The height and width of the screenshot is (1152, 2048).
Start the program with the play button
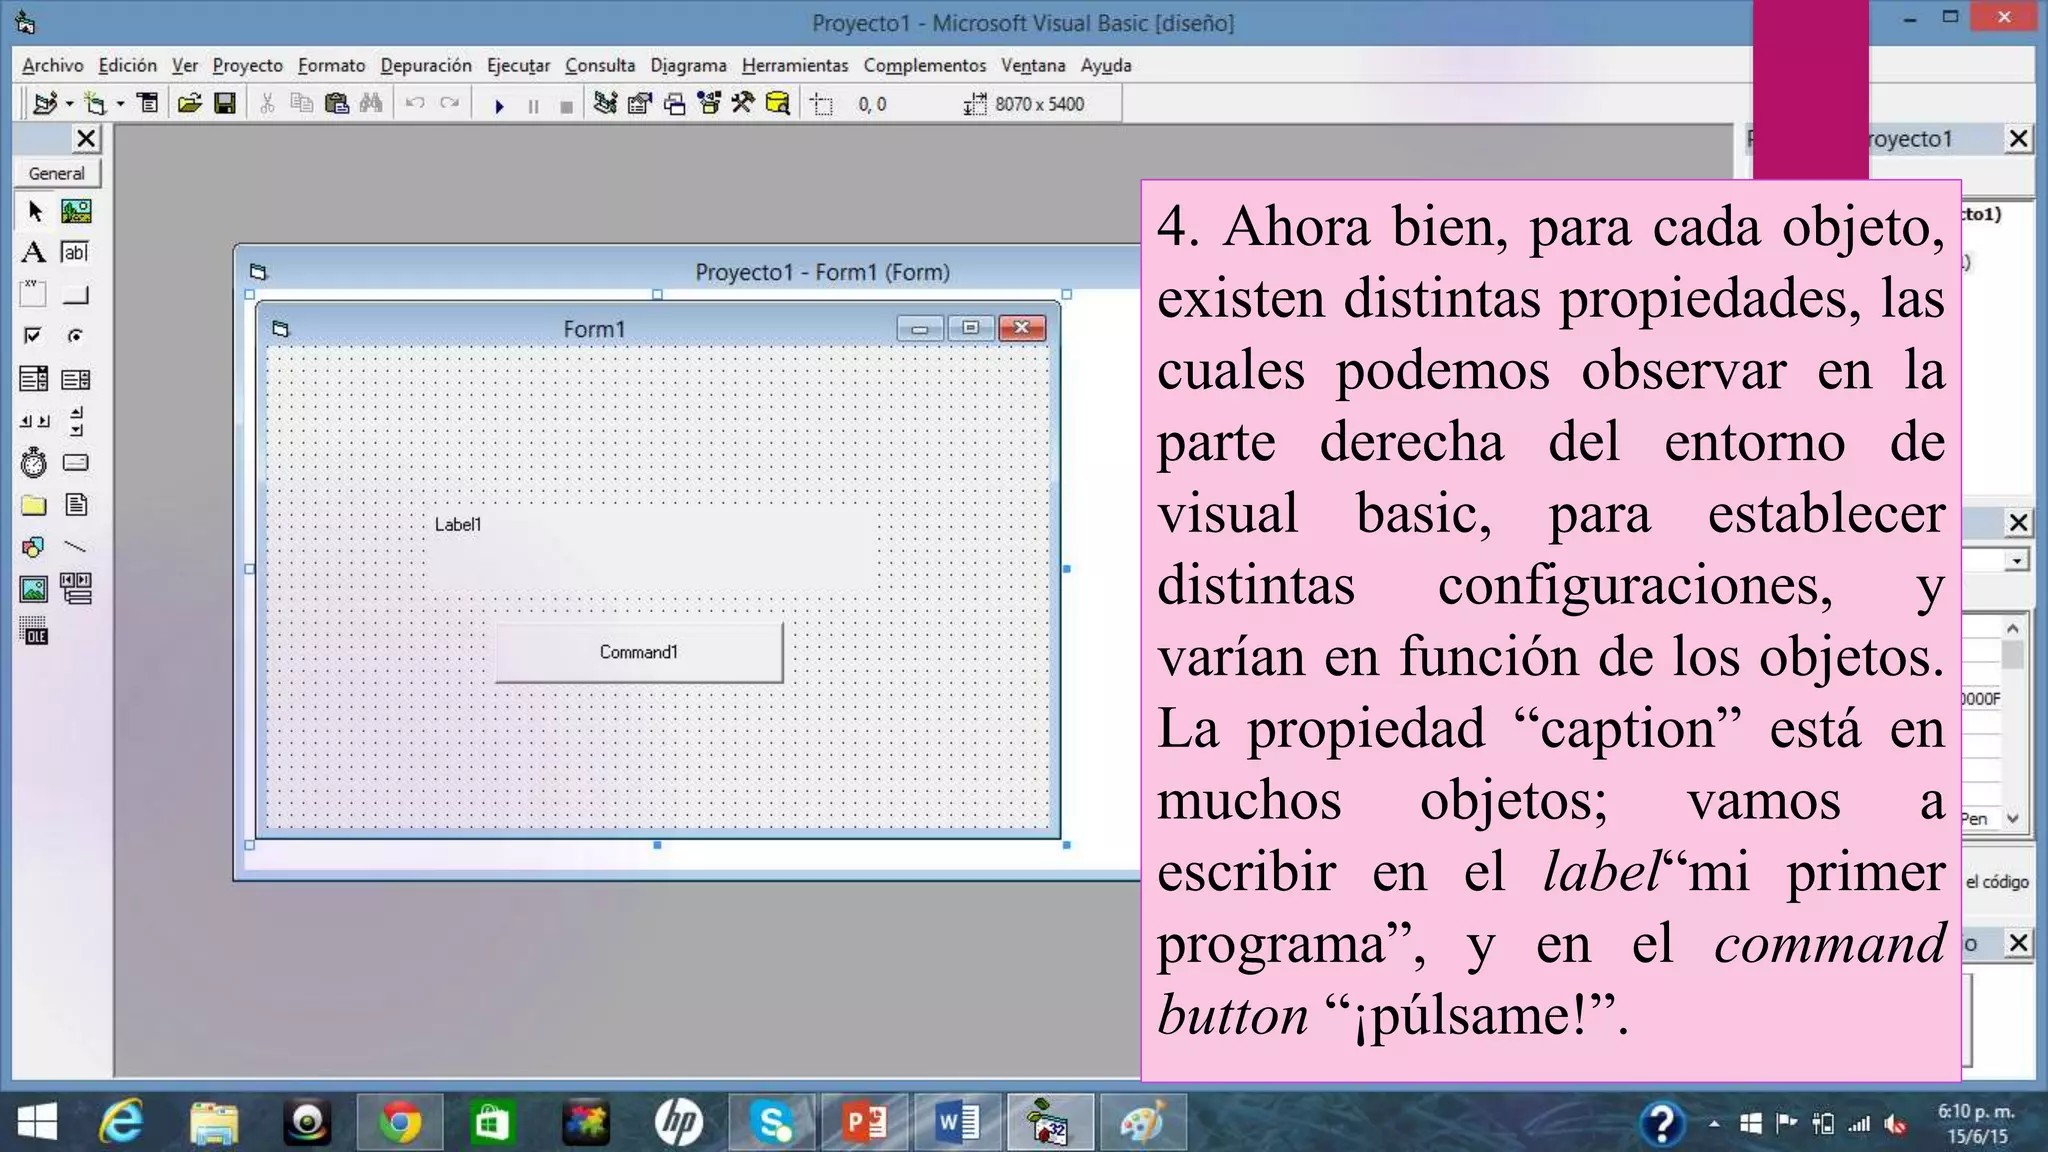[499, 105]
